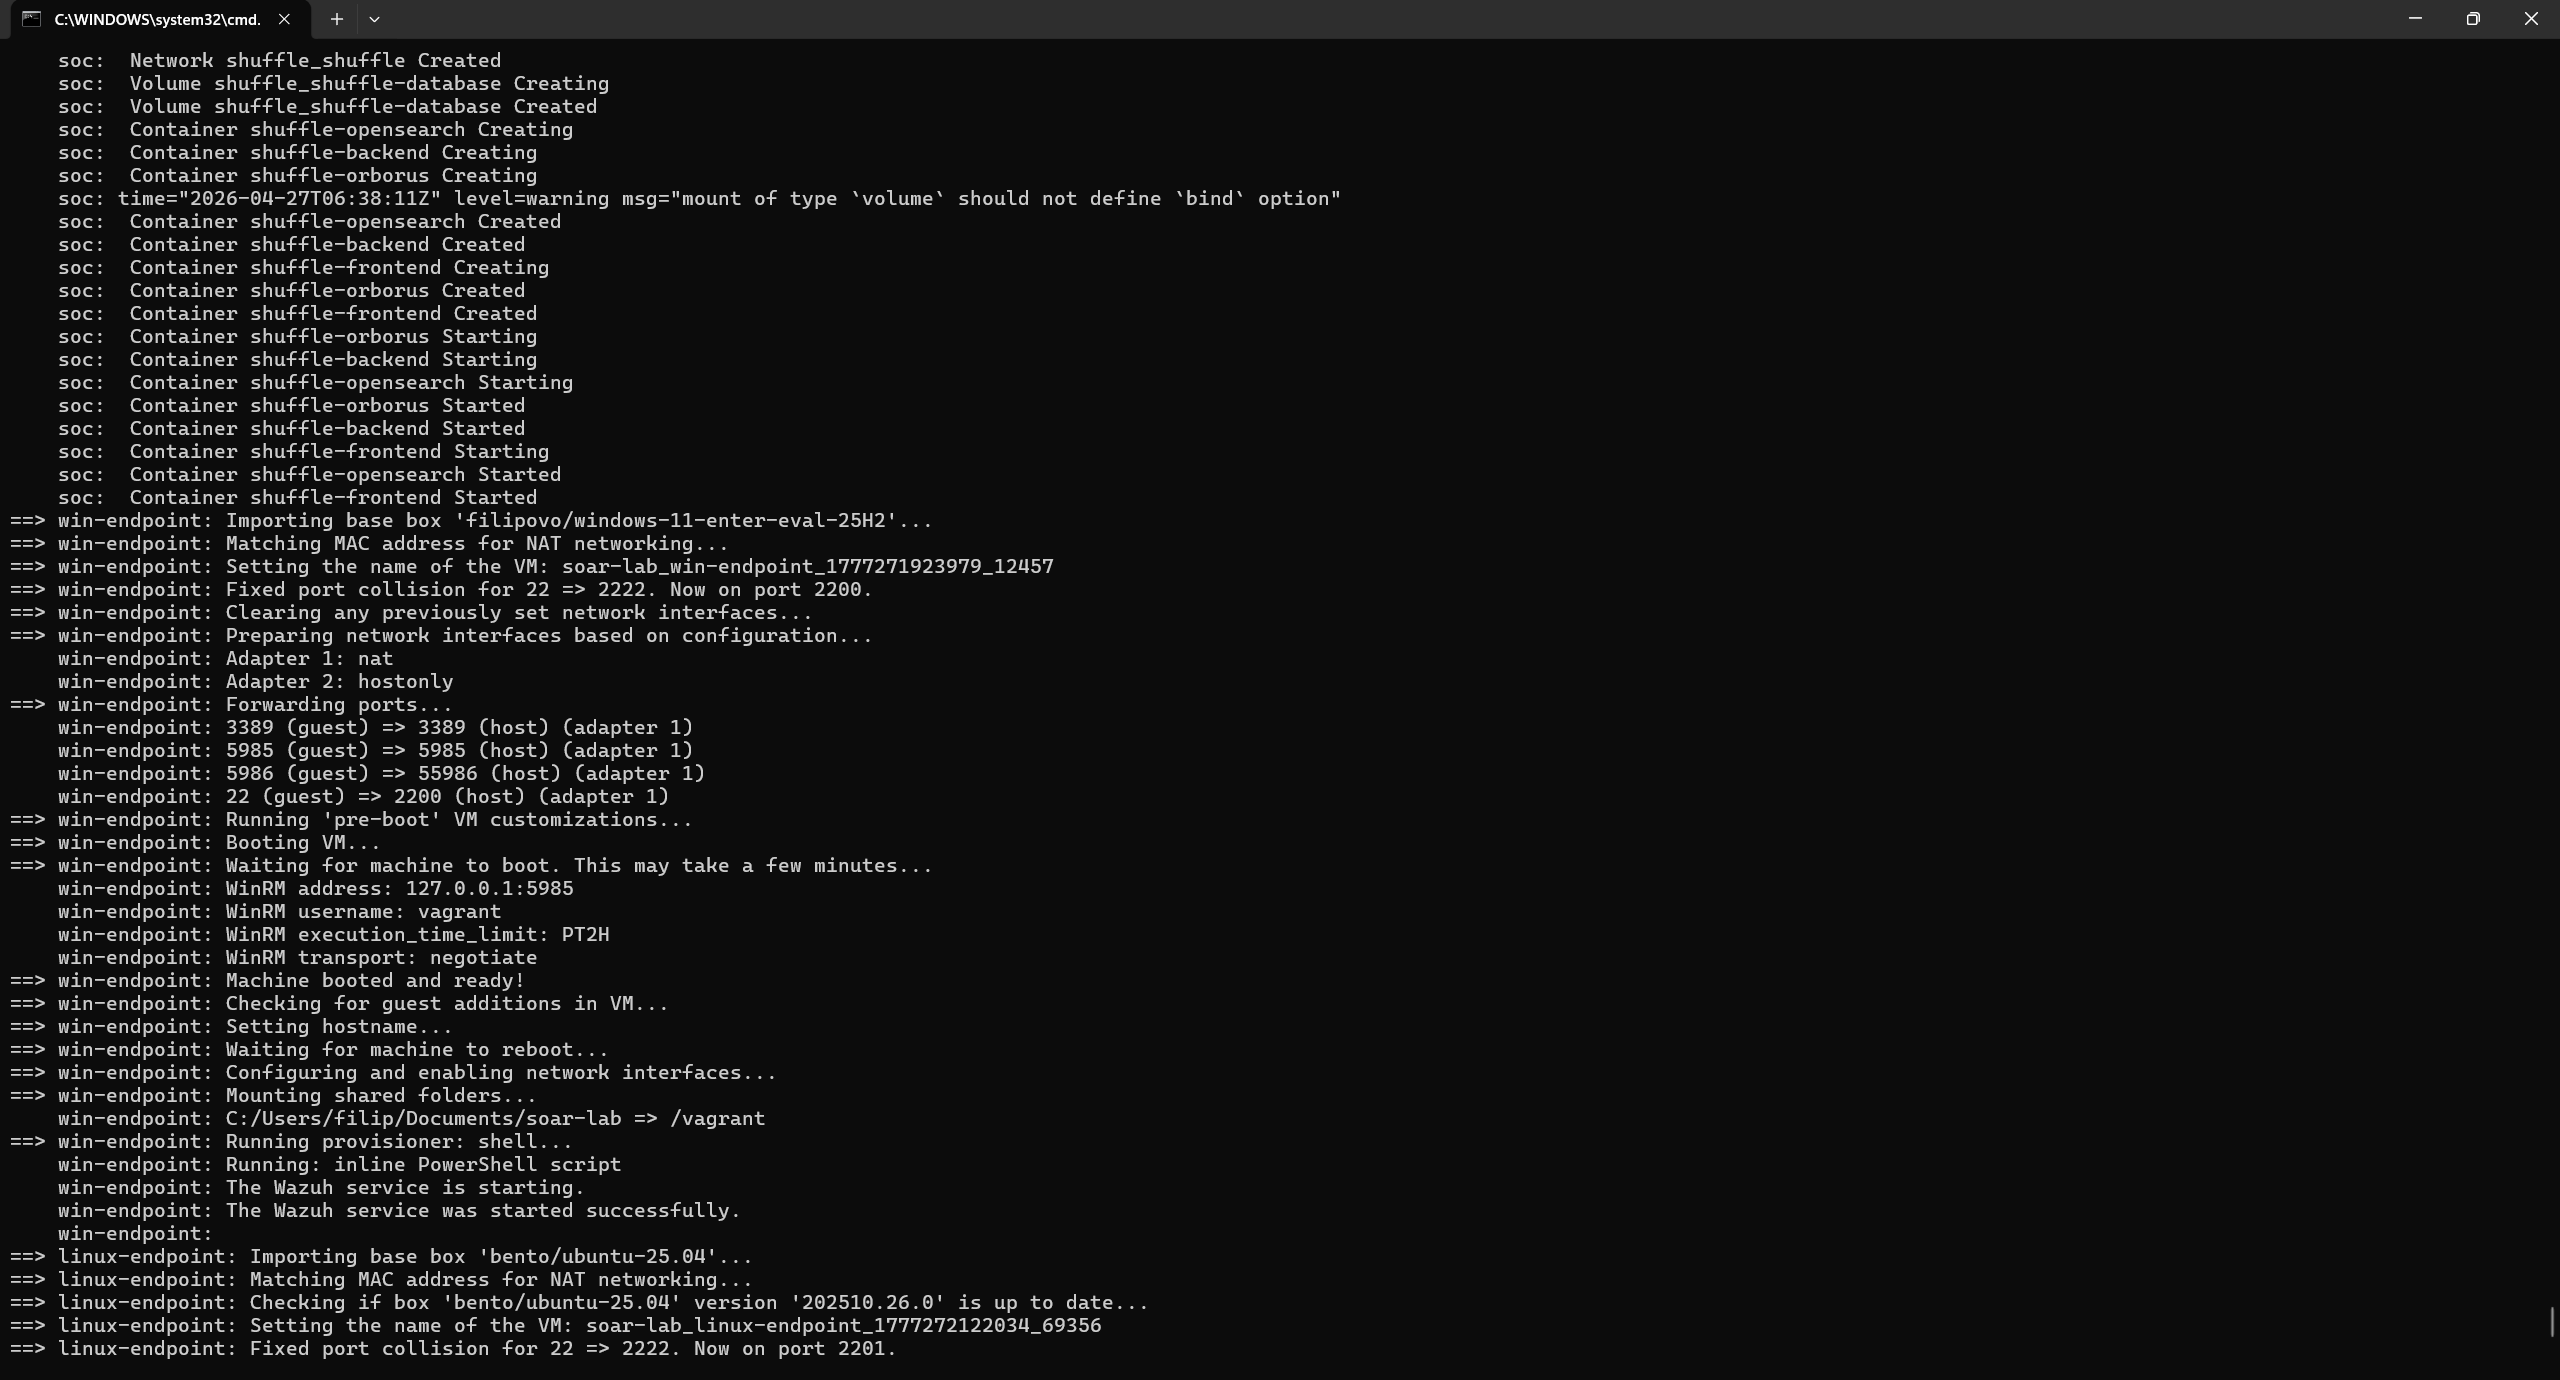
Task: Click the linux-endpoint port collision message
Action: point(450,1349)
